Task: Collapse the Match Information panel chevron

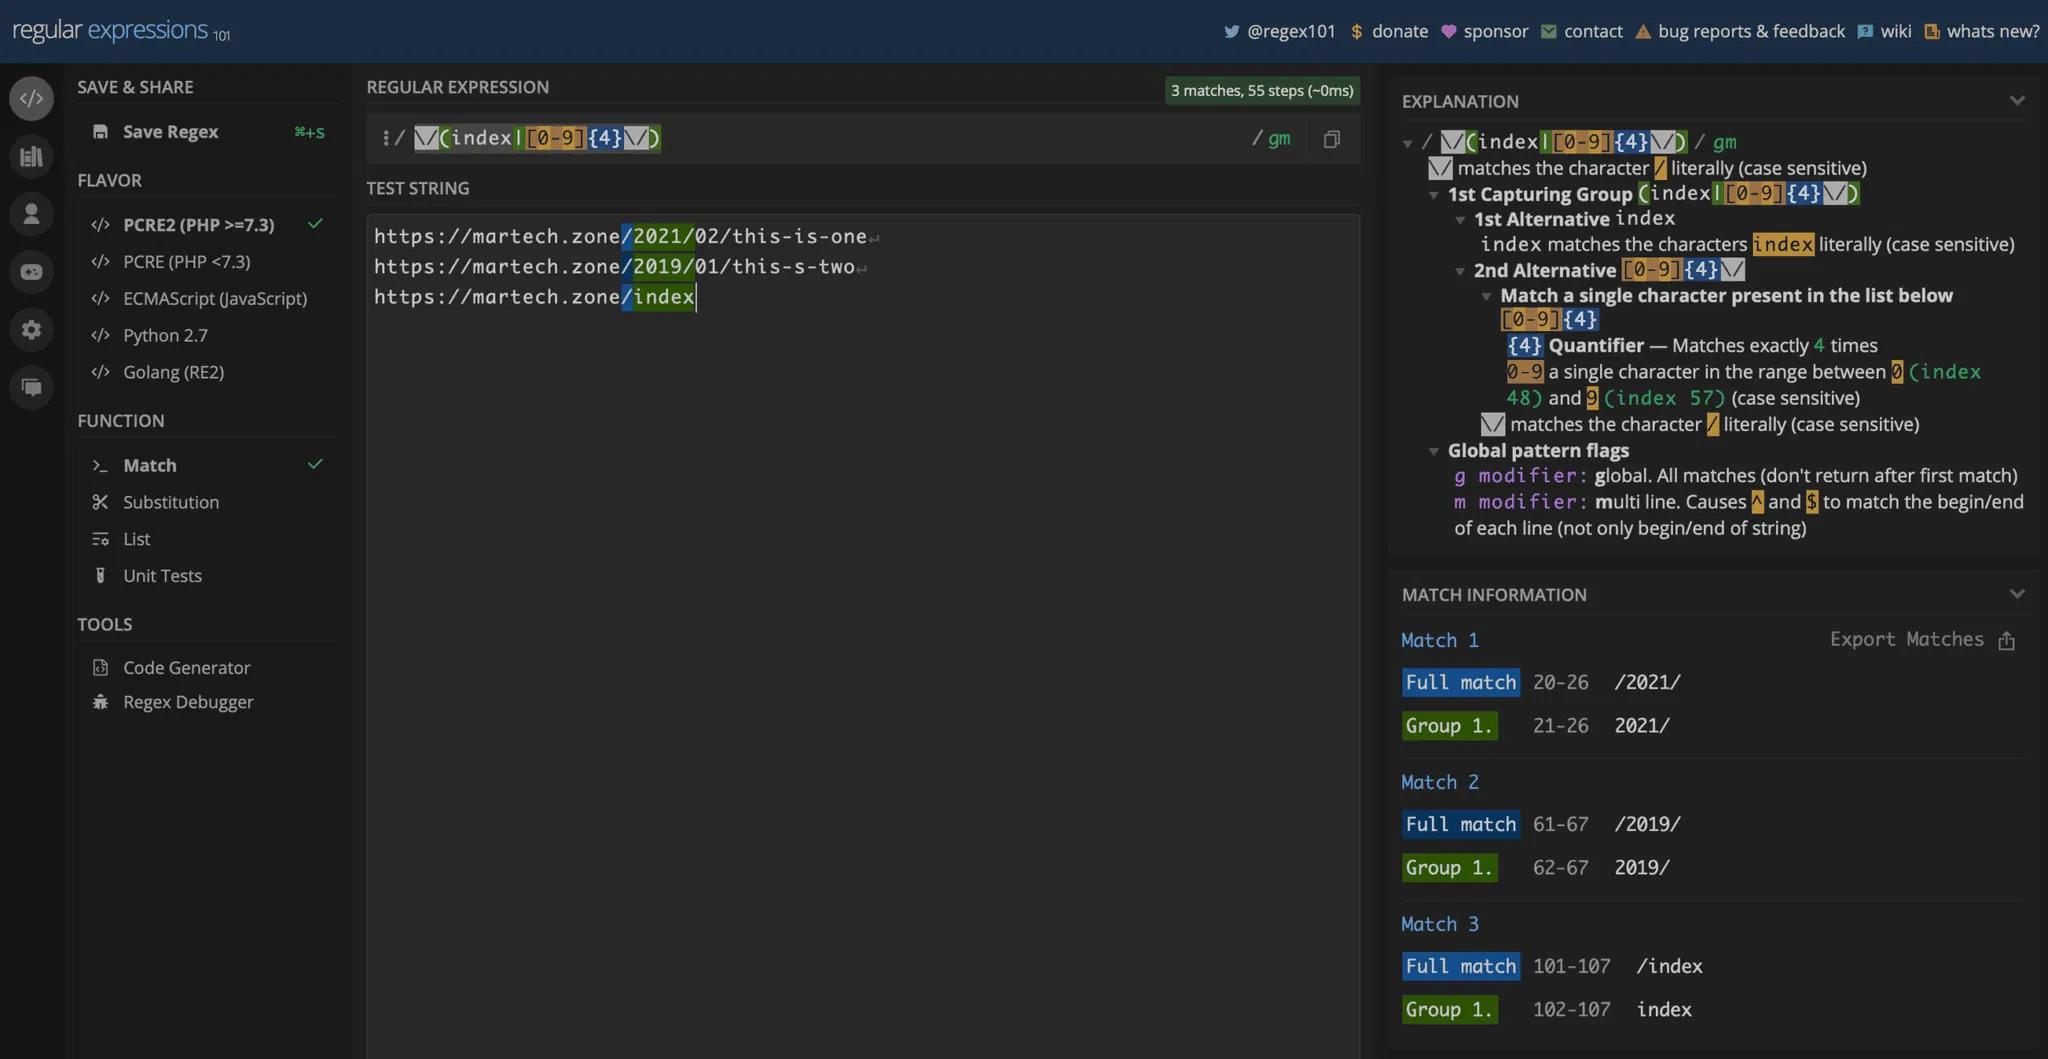Action: [x=2017, y=594]
